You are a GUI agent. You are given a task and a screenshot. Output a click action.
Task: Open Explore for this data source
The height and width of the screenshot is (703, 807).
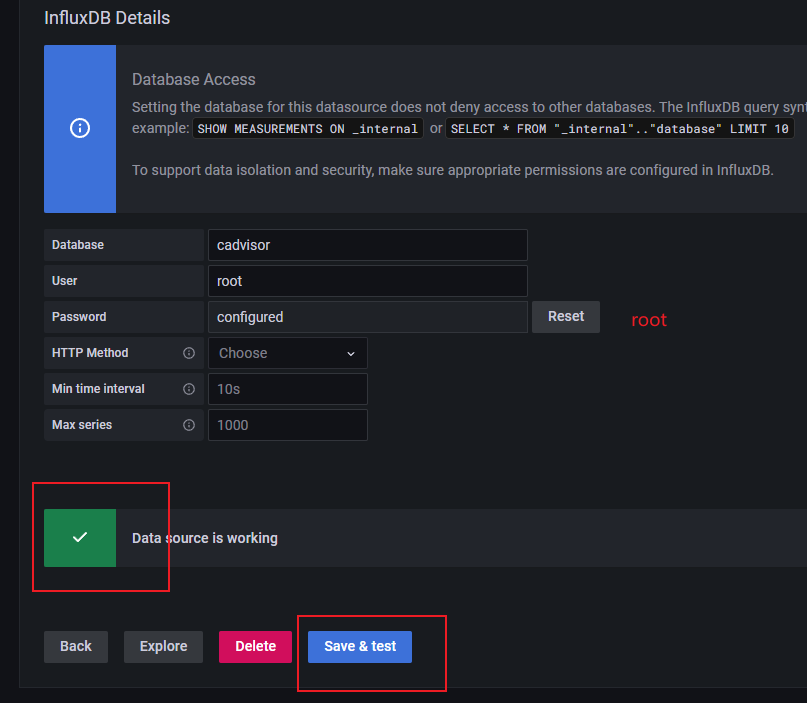coord(164,646)
